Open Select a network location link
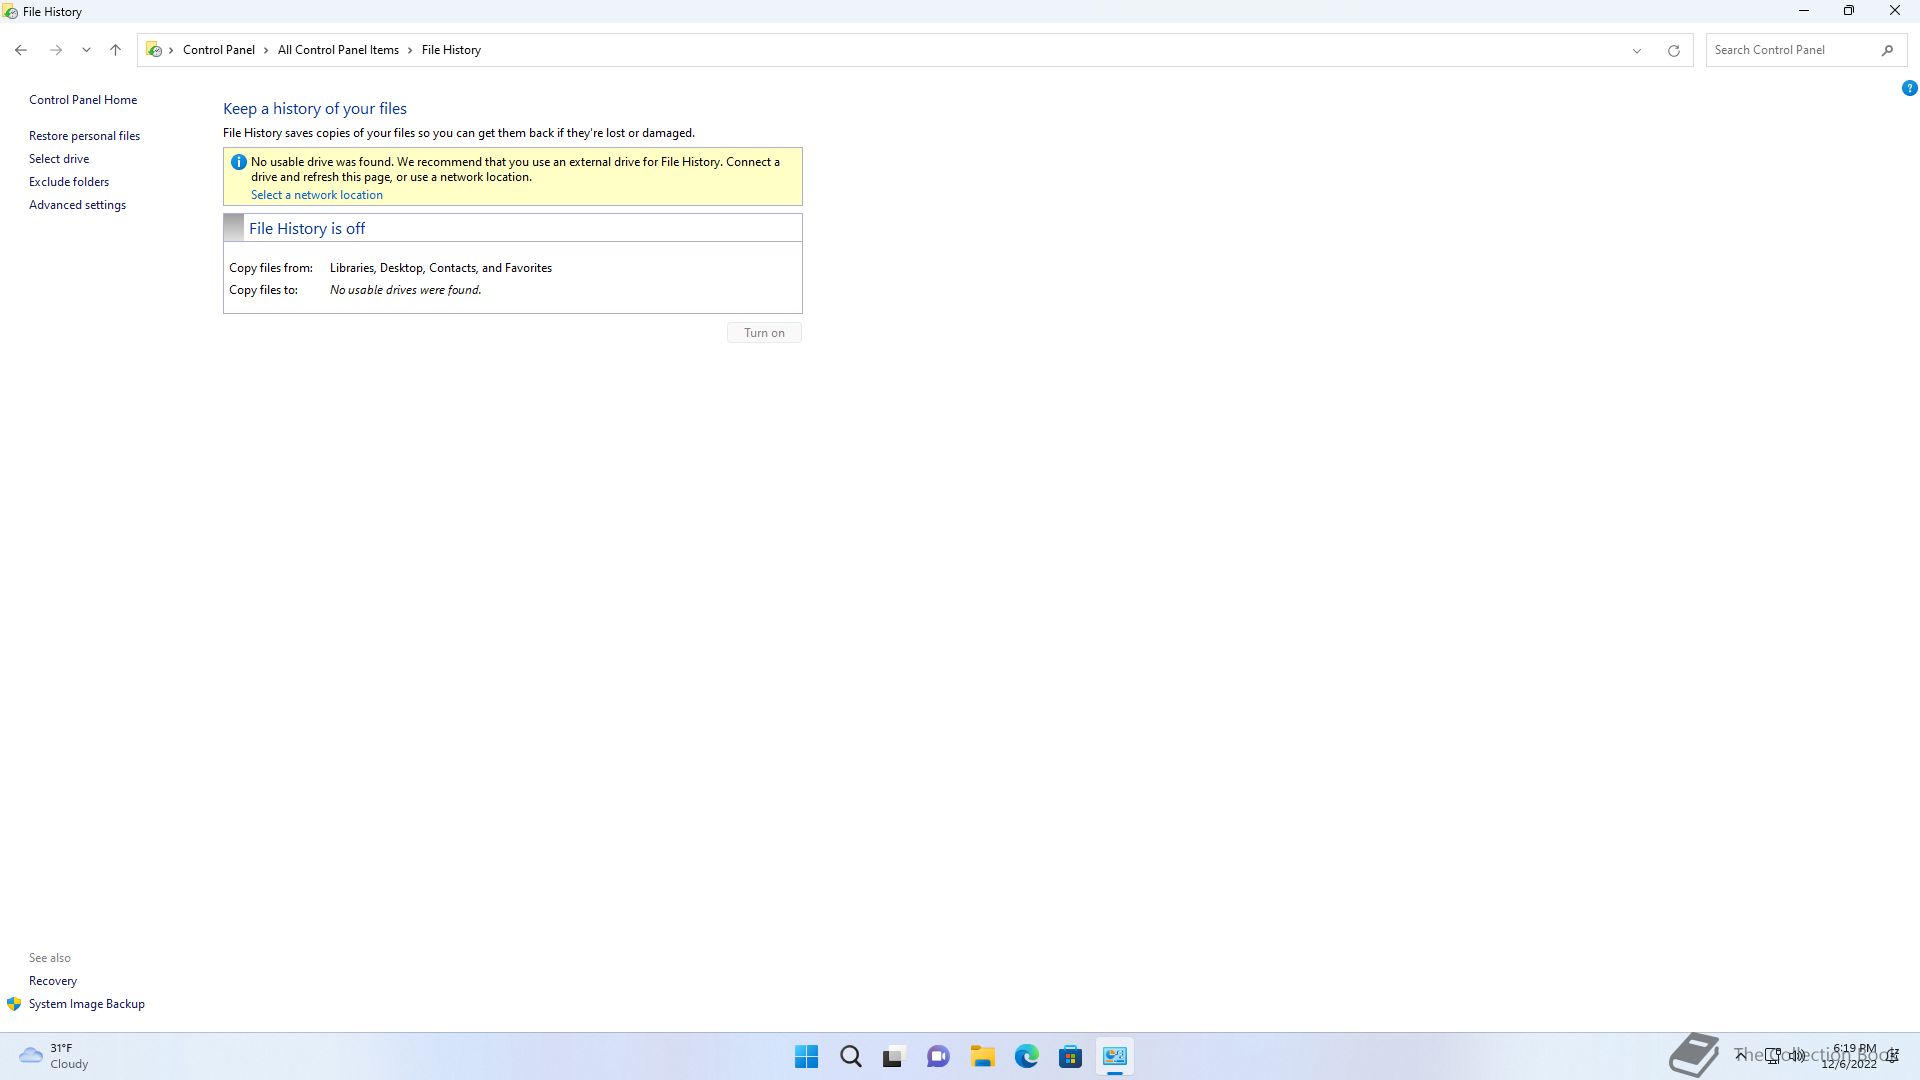Viewport: 1920px width, 1080px height. [x=316, y=195]
